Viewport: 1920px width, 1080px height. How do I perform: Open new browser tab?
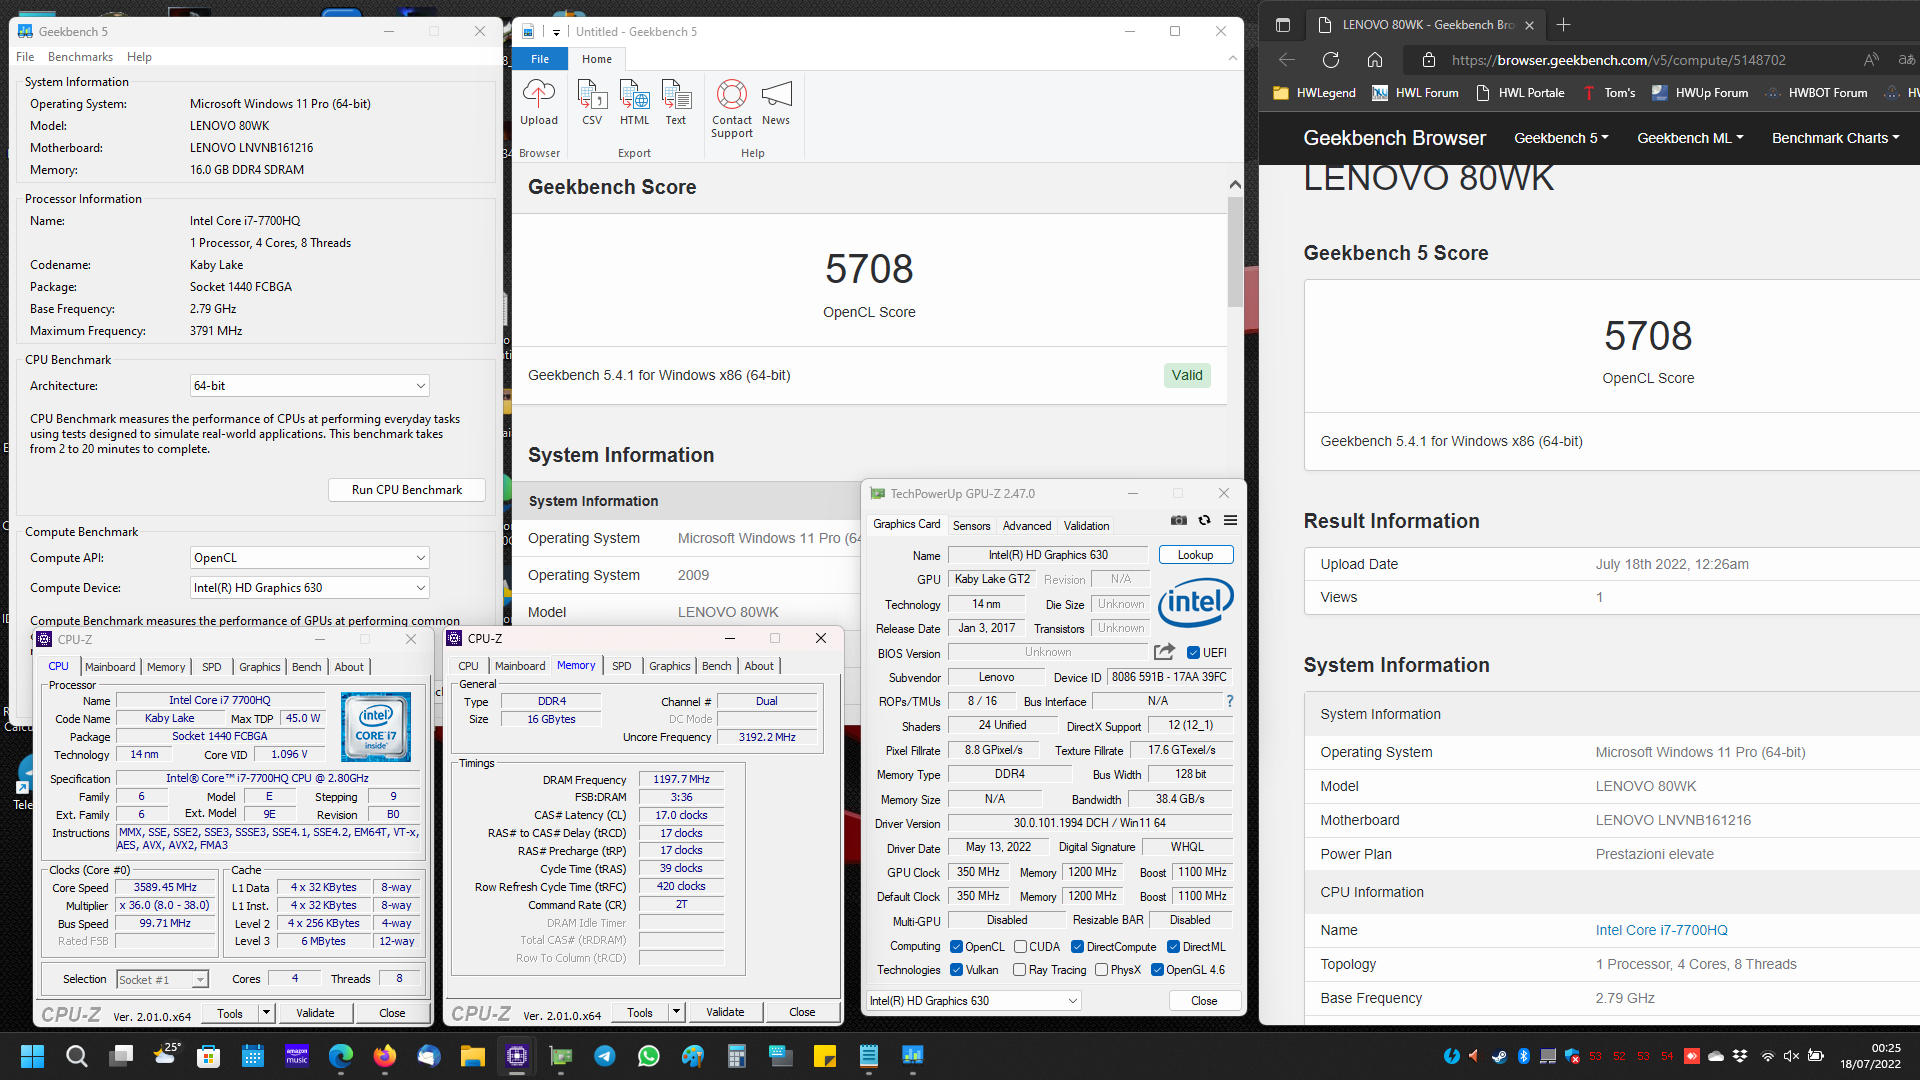(x=1564, y=25)
